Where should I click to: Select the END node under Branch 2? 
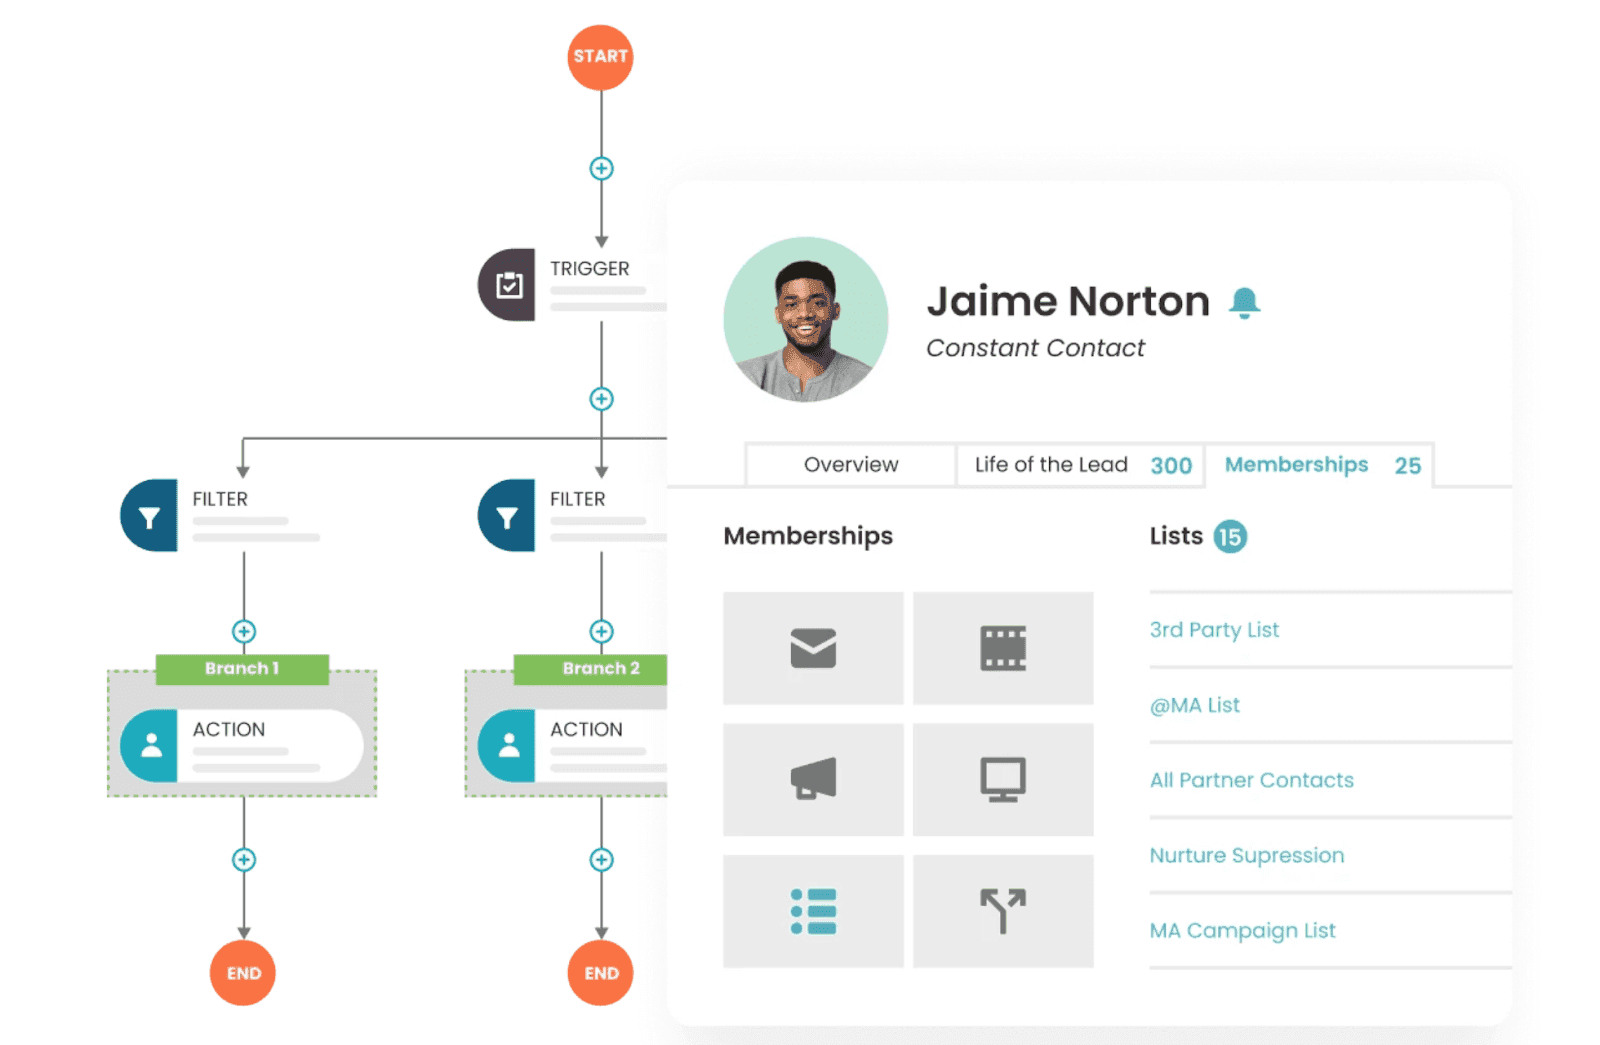600,972
